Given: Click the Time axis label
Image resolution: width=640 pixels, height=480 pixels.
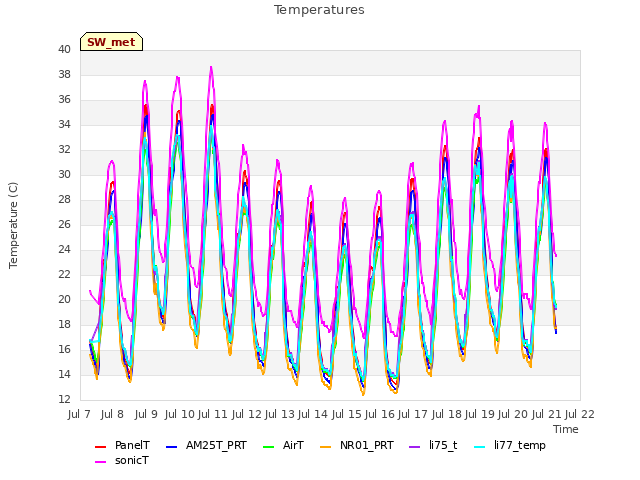Looking at the screenshot, I should (x=566, y=429).
